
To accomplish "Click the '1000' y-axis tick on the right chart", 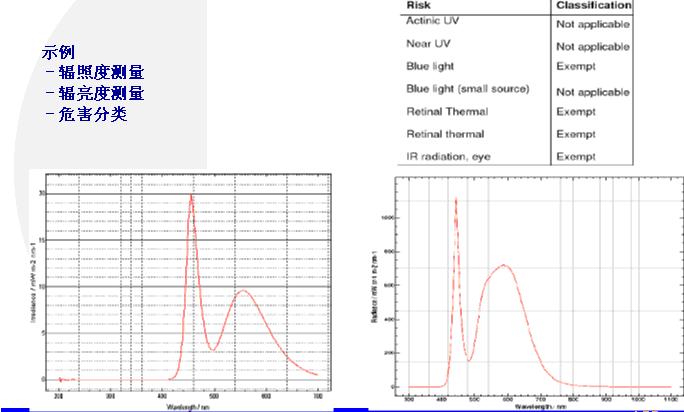I will pyautogui.click(x=387, y=217).
